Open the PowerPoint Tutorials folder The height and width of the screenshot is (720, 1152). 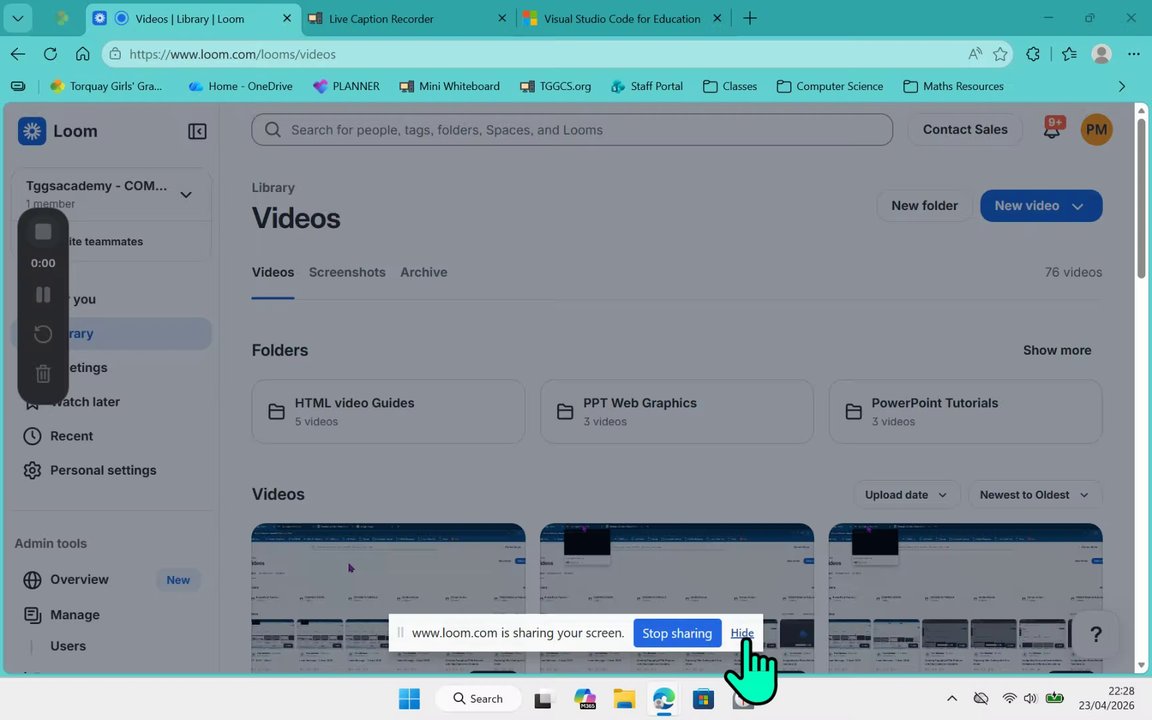[x=965, y=411]
